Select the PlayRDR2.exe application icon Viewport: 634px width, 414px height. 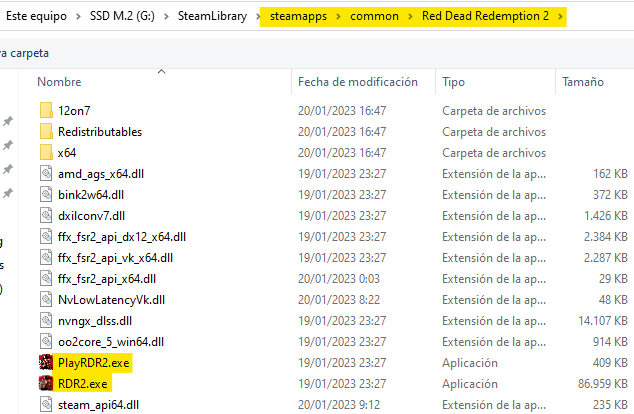click(46, 362)
